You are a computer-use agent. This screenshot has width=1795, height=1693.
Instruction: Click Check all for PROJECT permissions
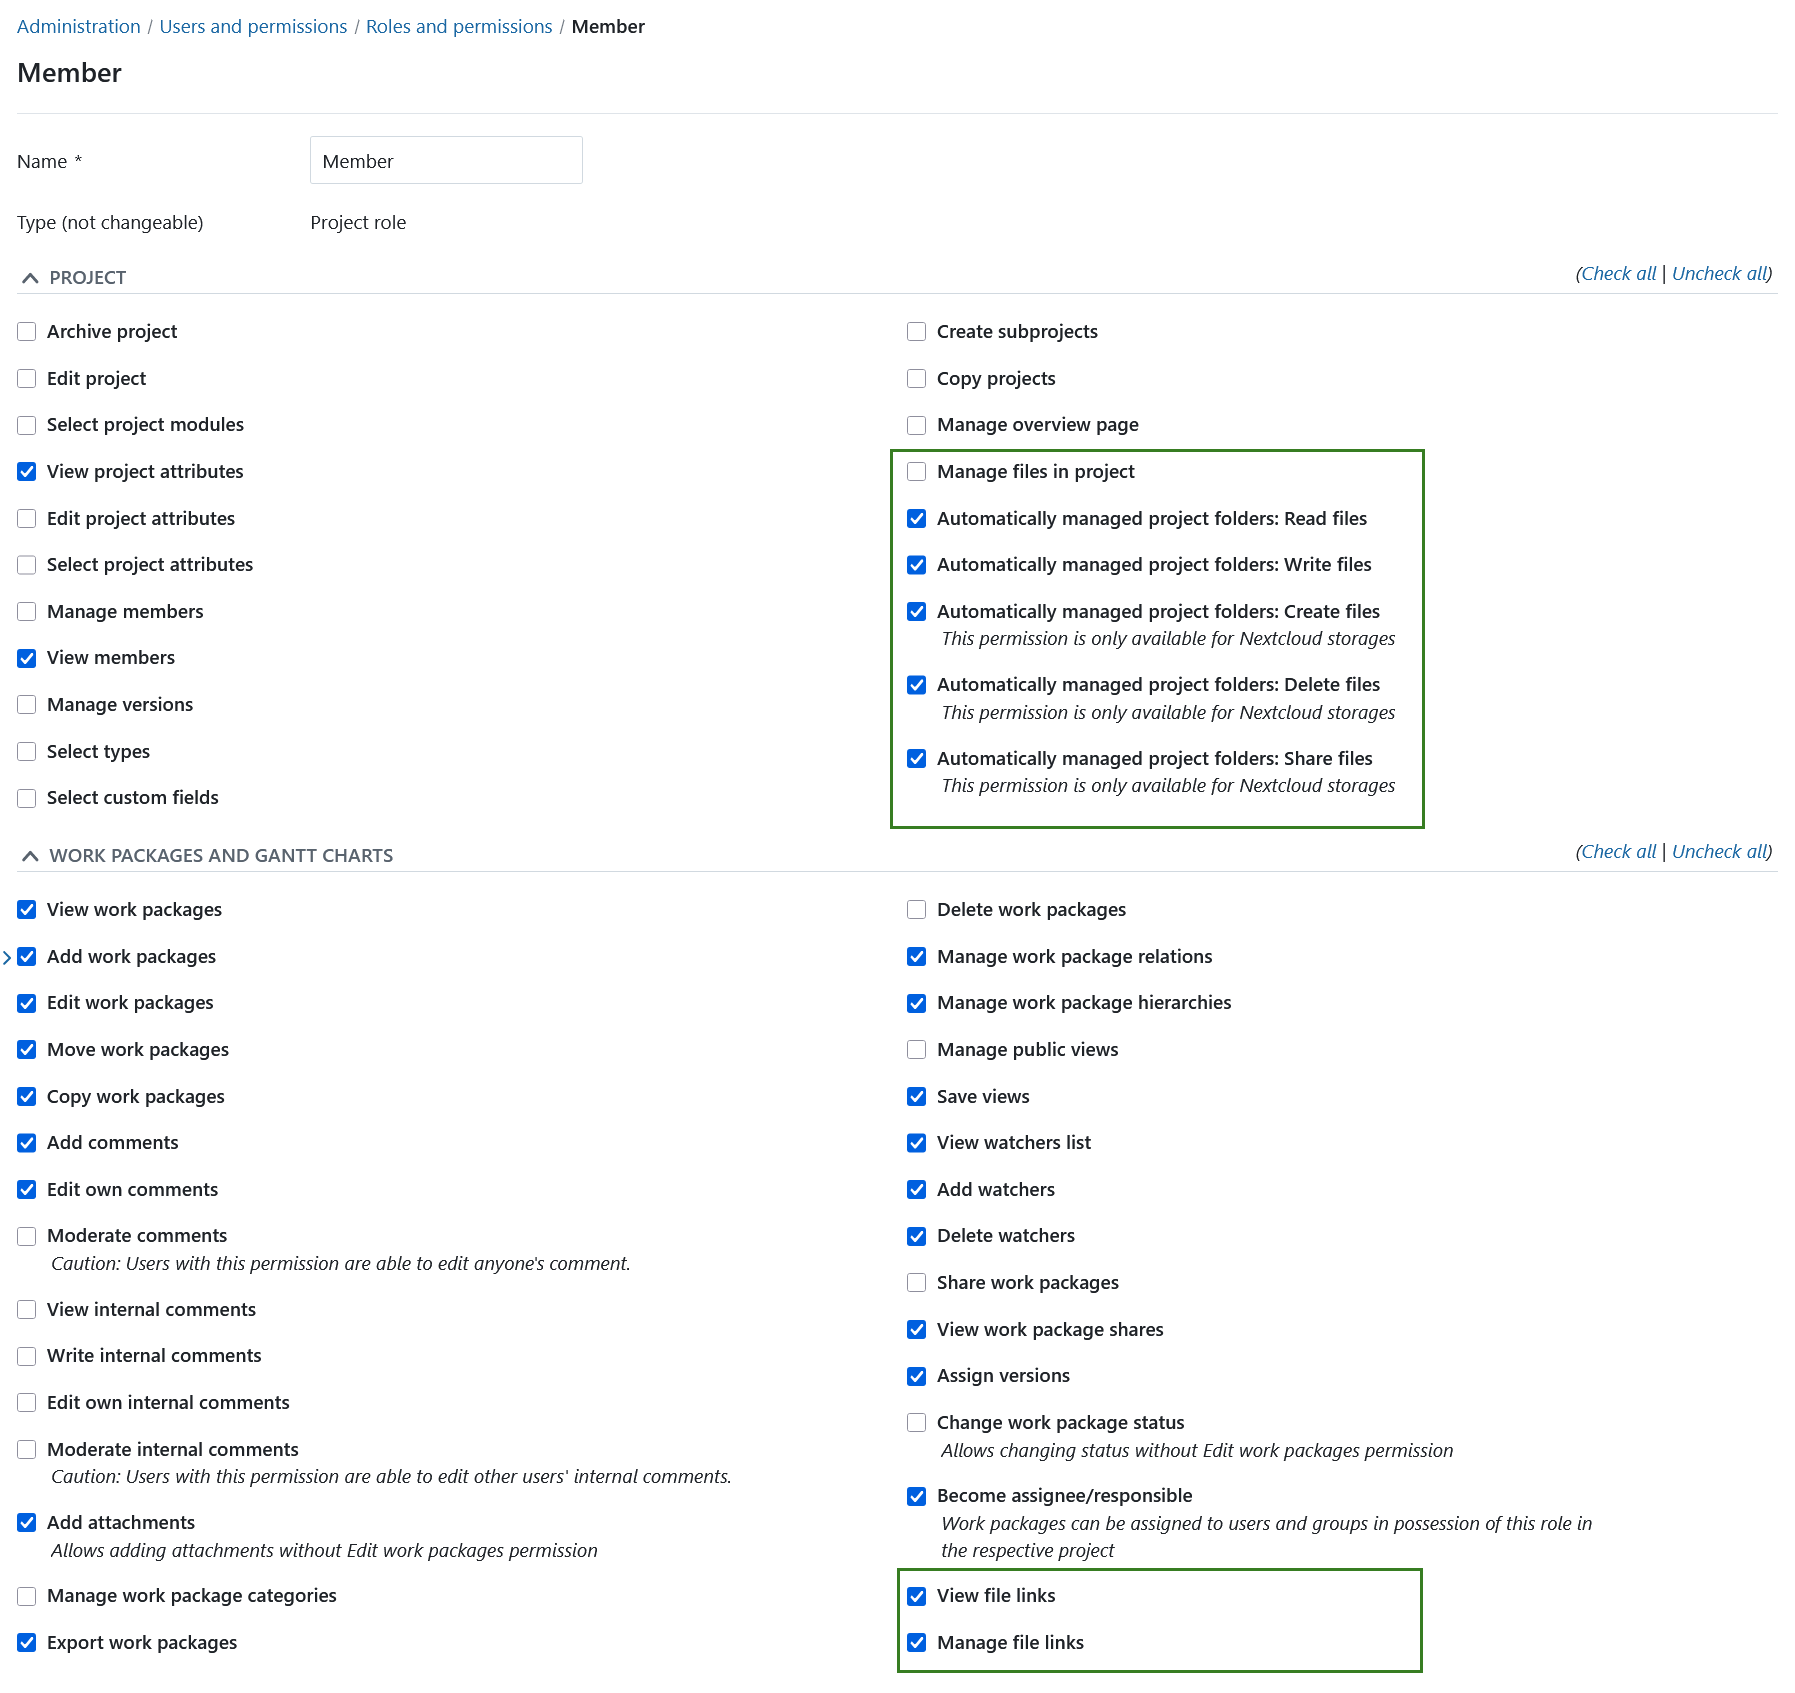pyautogui.click(x=1617, y=273)
